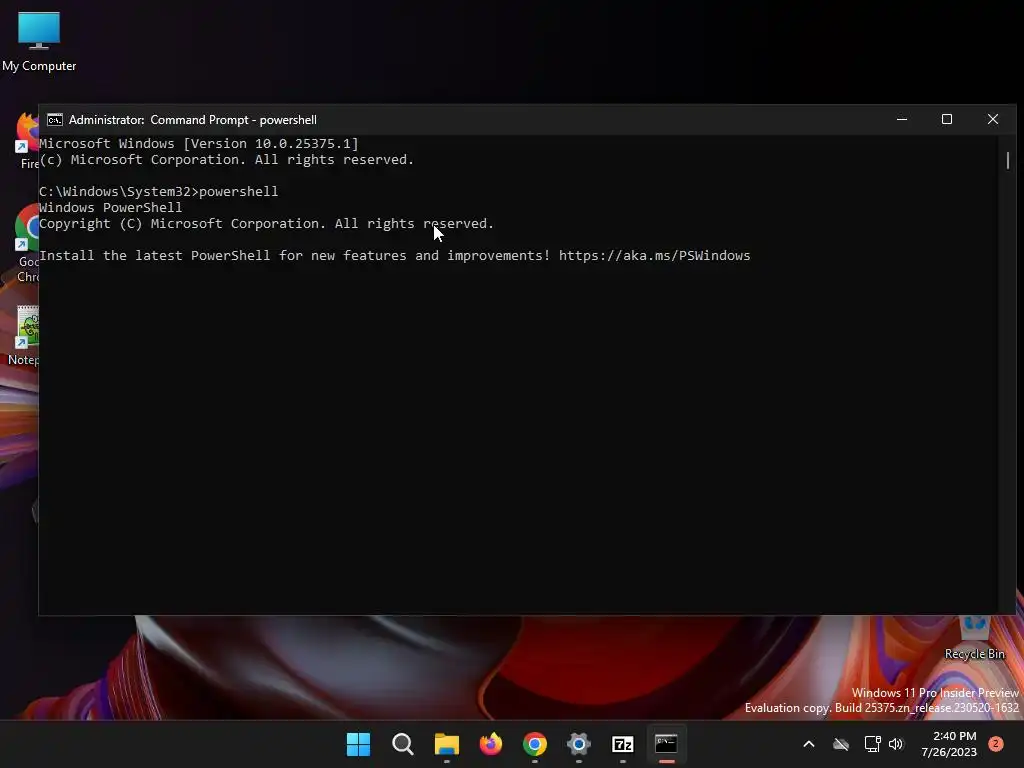This screenshot has height=768, width=1024.
Task: Open File Explorer from the taskbar
Action: click(x=447, y=744)
